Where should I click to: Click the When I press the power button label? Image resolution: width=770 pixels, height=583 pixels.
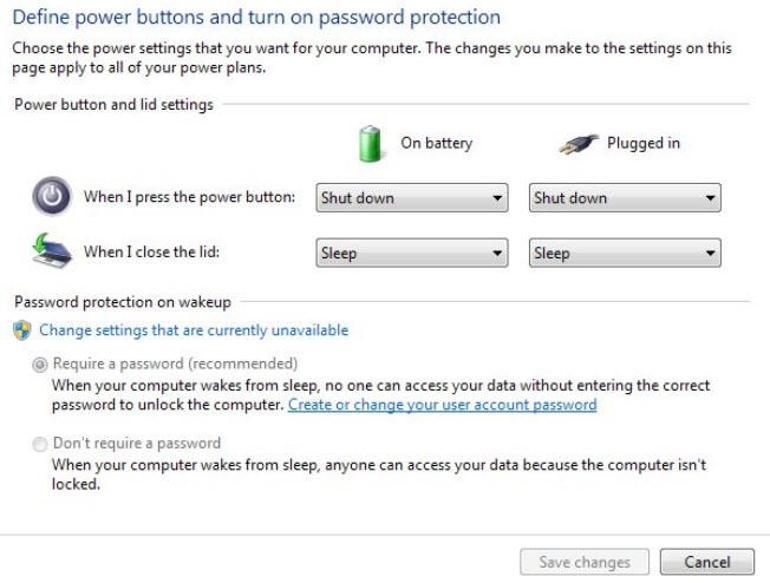point(189,197)
